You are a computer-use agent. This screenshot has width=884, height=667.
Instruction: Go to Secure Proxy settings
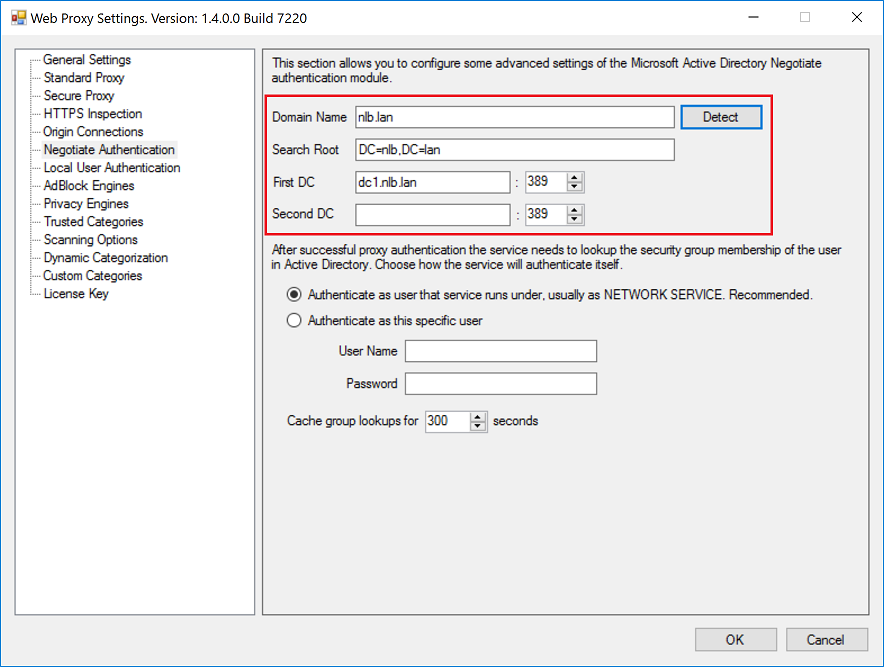coord(79,96)
